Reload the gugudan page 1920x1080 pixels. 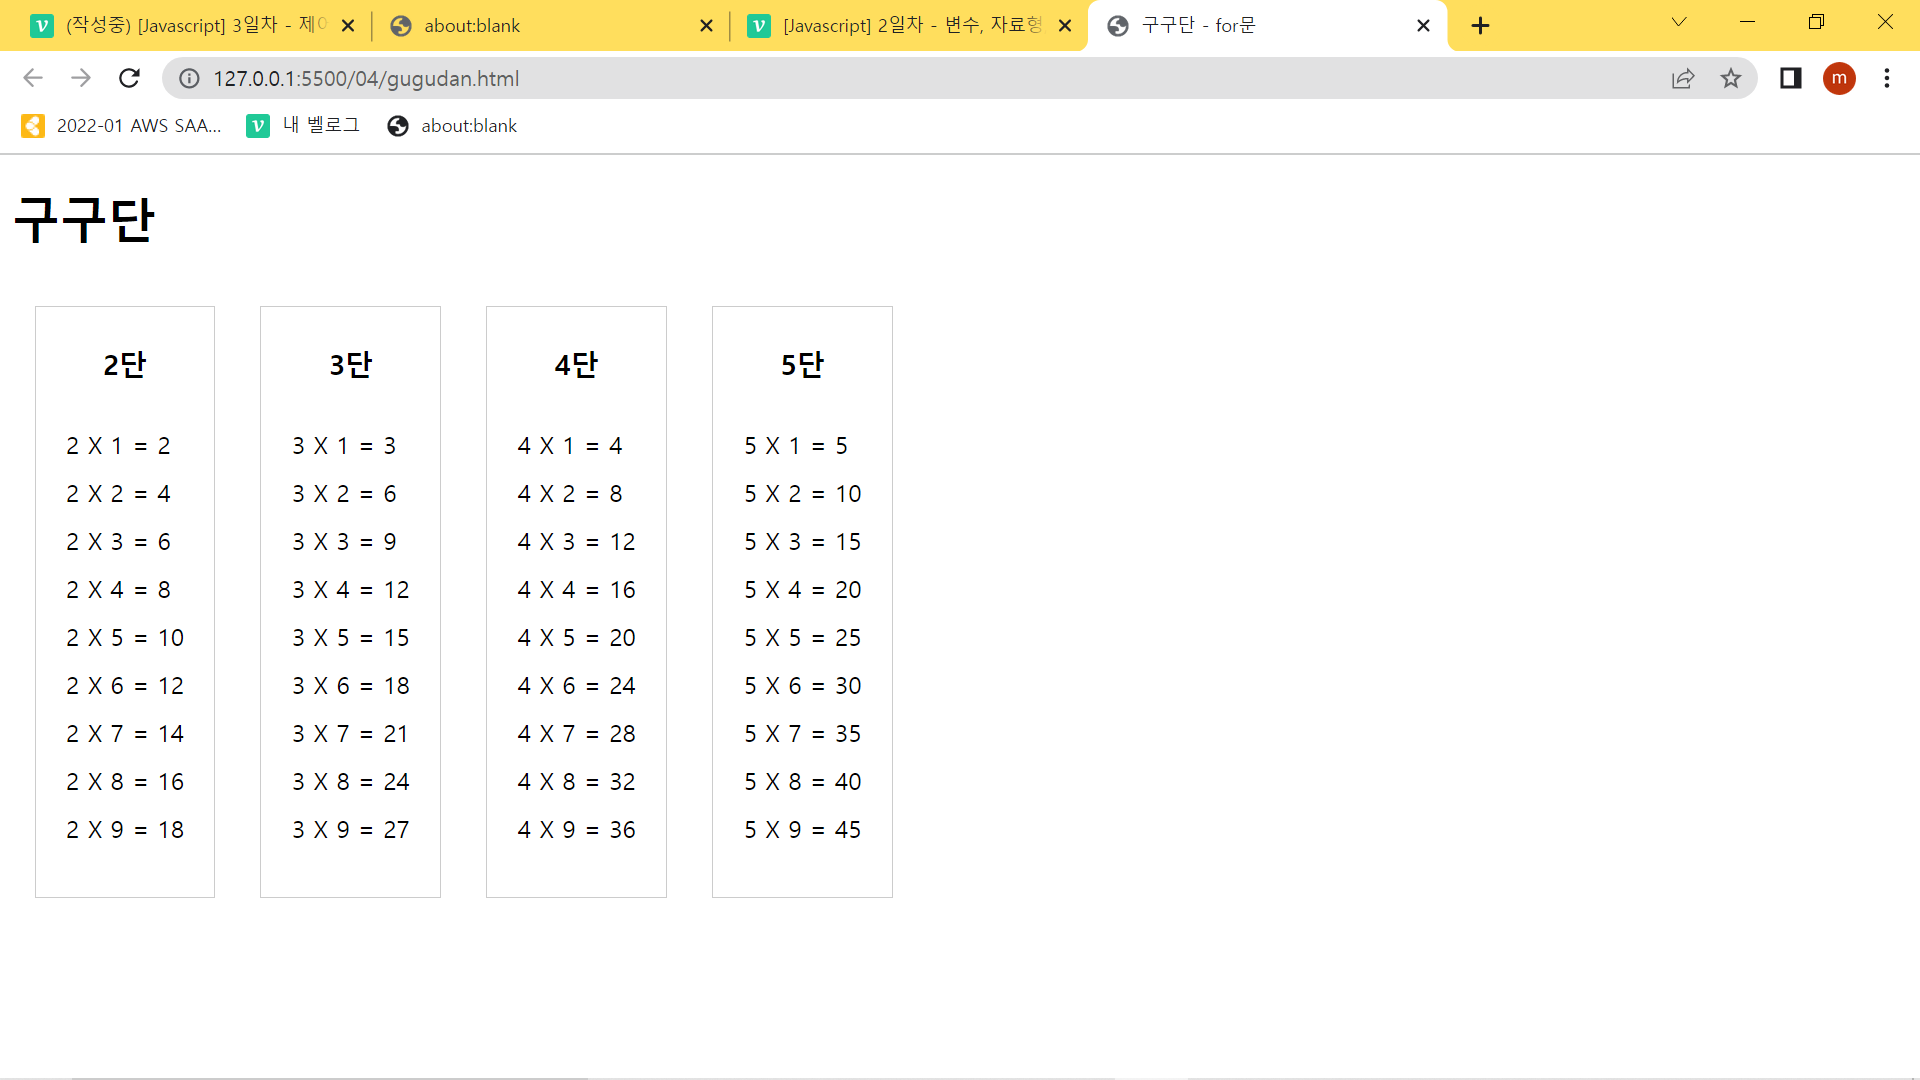point(129,78)
